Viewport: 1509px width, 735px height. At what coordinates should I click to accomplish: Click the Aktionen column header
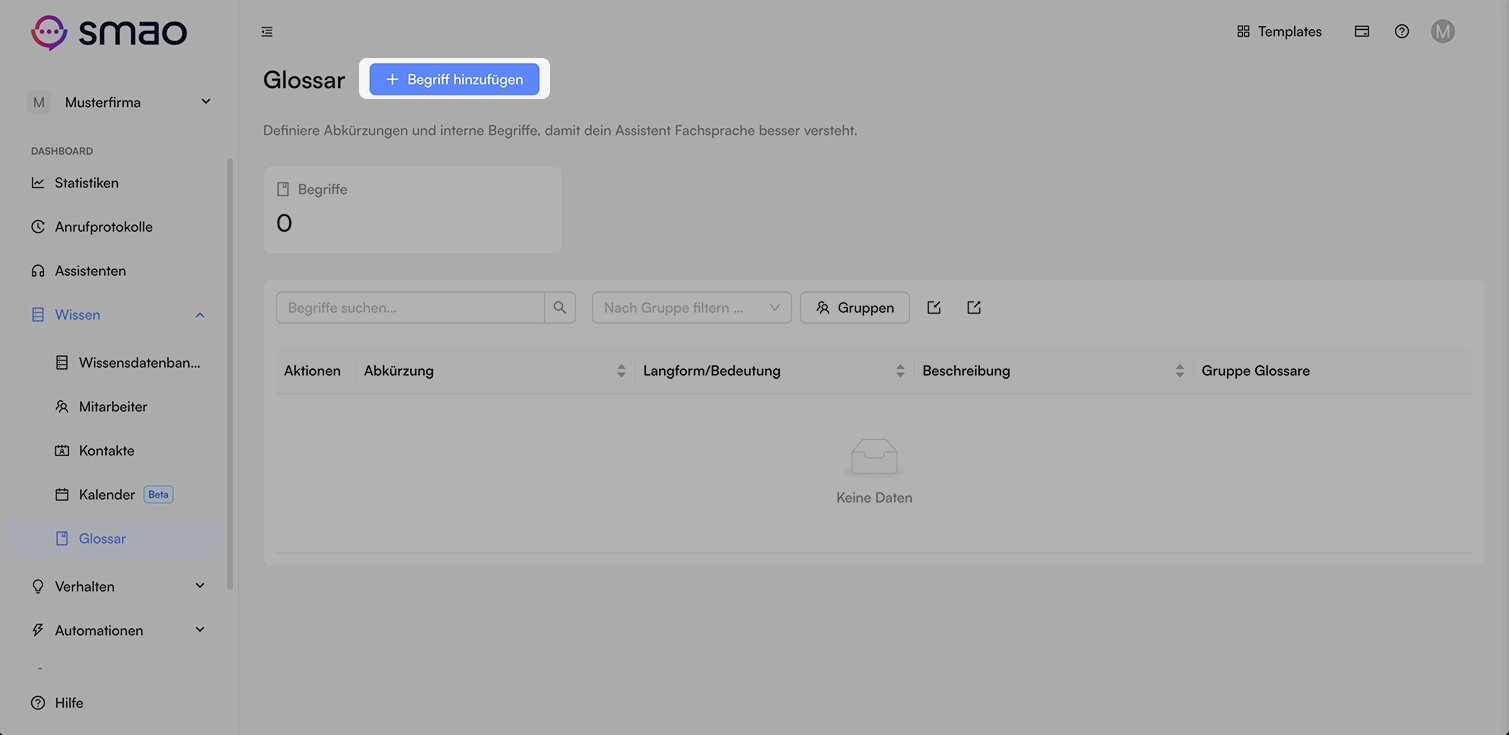(312, 371)
